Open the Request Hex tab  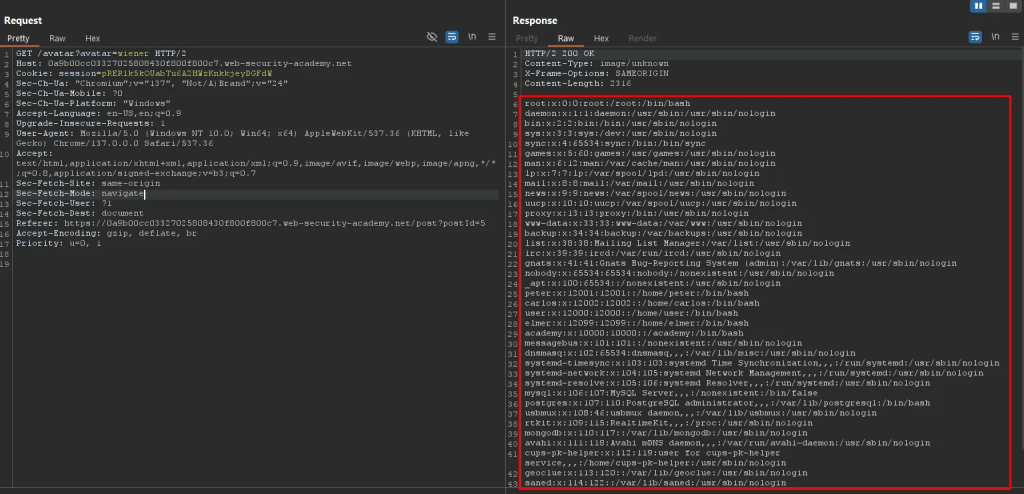[92, 38]
